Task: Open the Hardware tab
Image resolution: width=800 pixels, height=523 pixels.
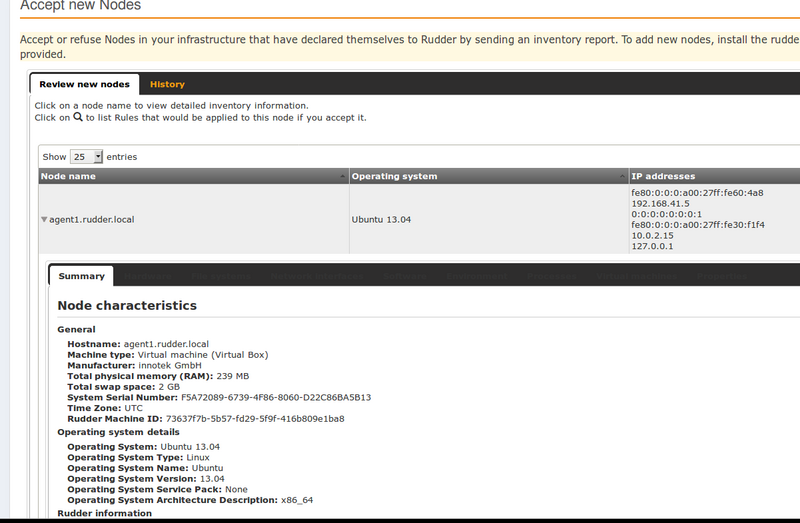Action: pos(147,276)
